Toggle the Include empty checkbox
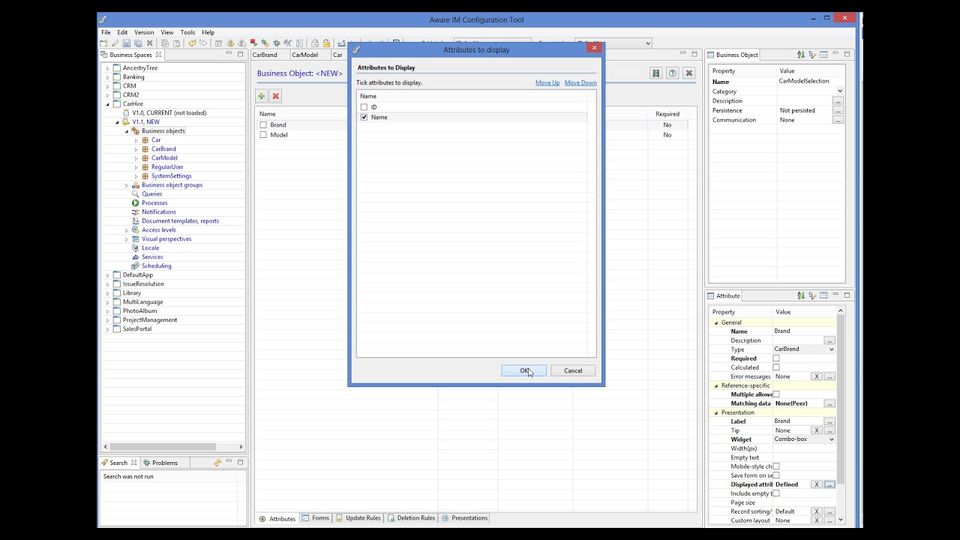Image resolution: width=960 pixels, height=540 pixels. pos(776,493)
